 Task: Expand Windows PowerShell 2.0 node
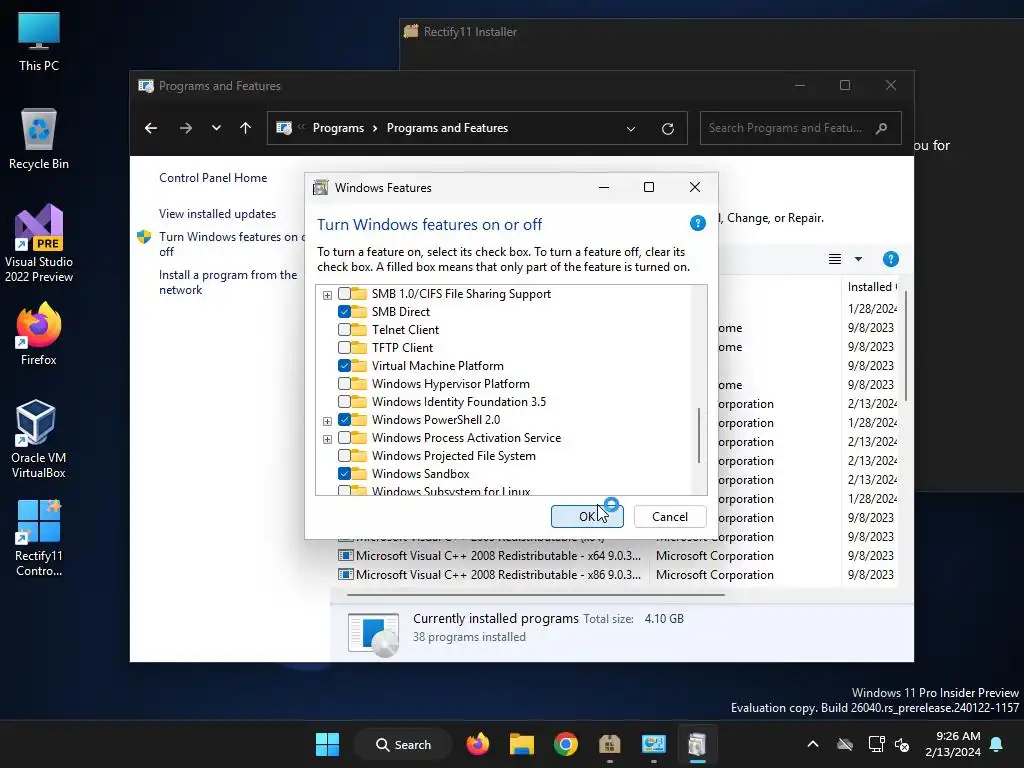(x=327, y=421)
